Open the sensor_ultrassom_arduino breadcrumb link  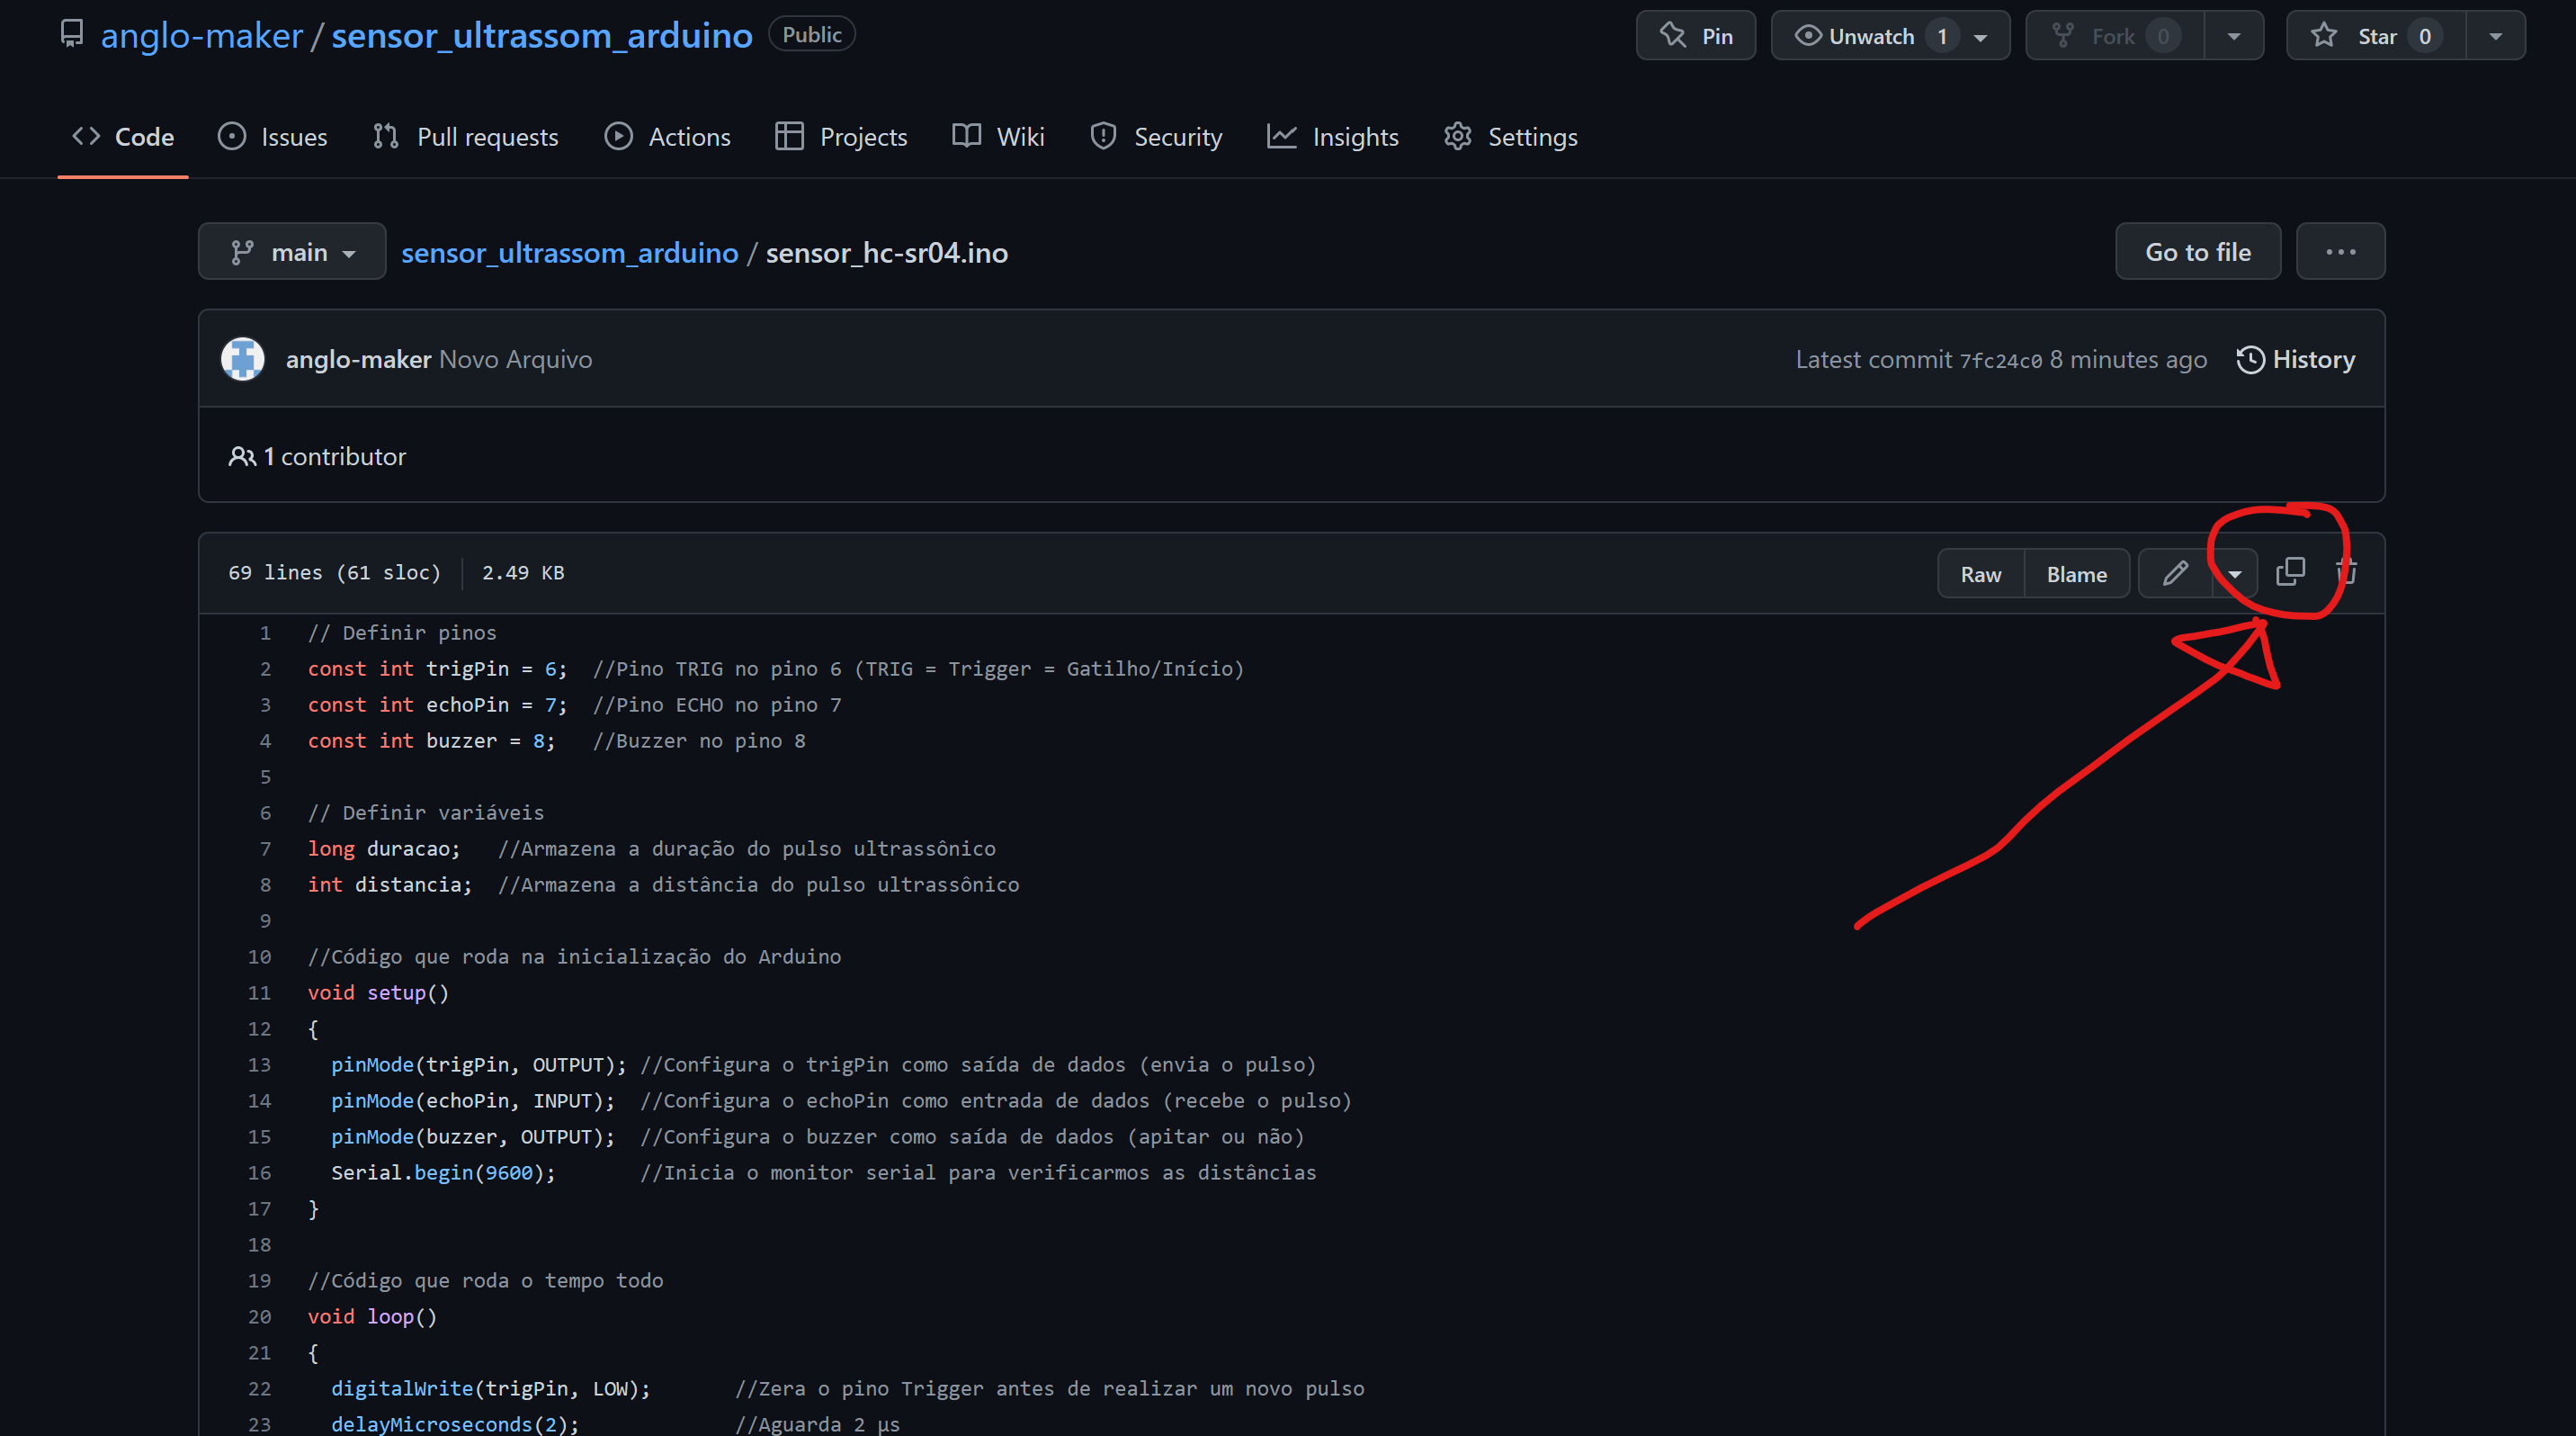pyautogui.click(x=569, y=253)
